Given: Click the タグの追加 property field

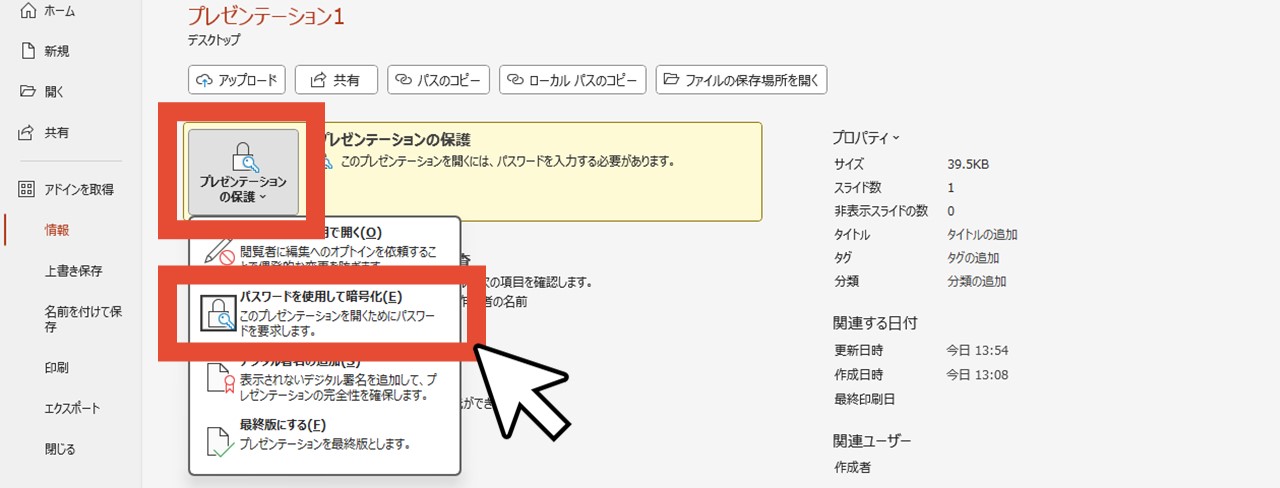Looking at the screenshot, I should (975, 258).
